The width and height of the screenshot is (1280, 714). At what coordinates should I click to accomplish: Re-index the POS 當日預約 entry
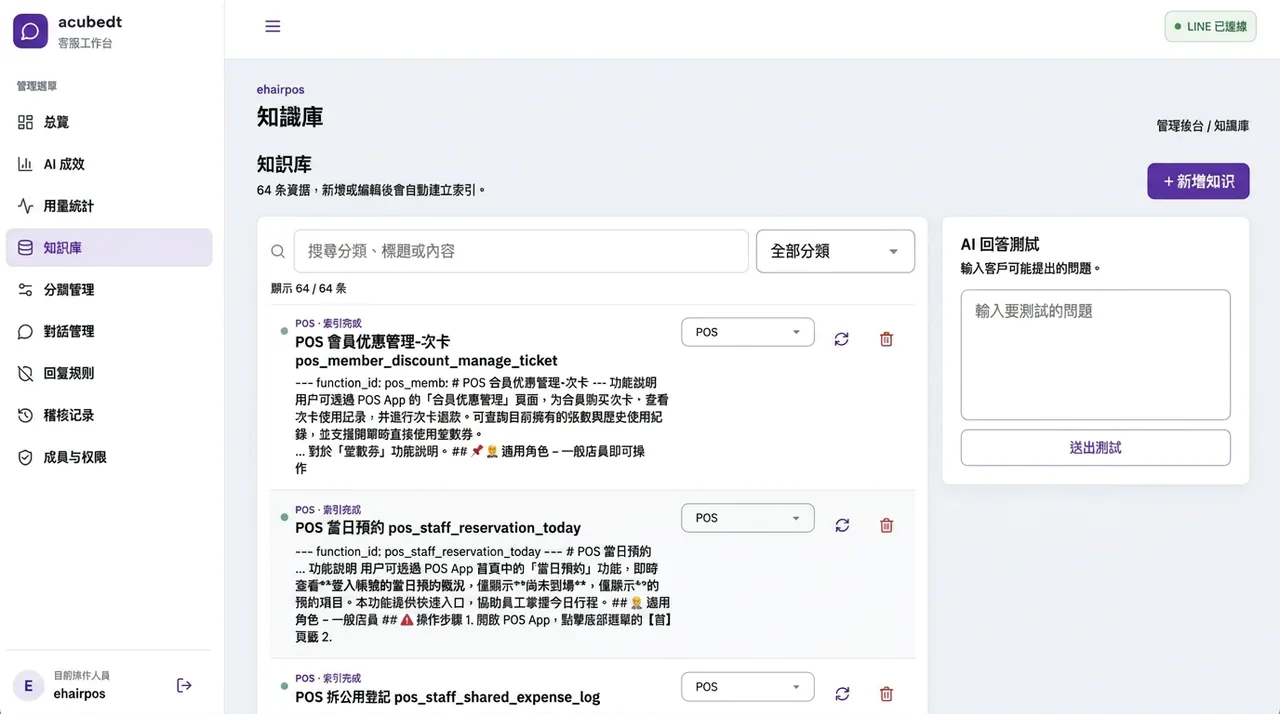(842, 525)
